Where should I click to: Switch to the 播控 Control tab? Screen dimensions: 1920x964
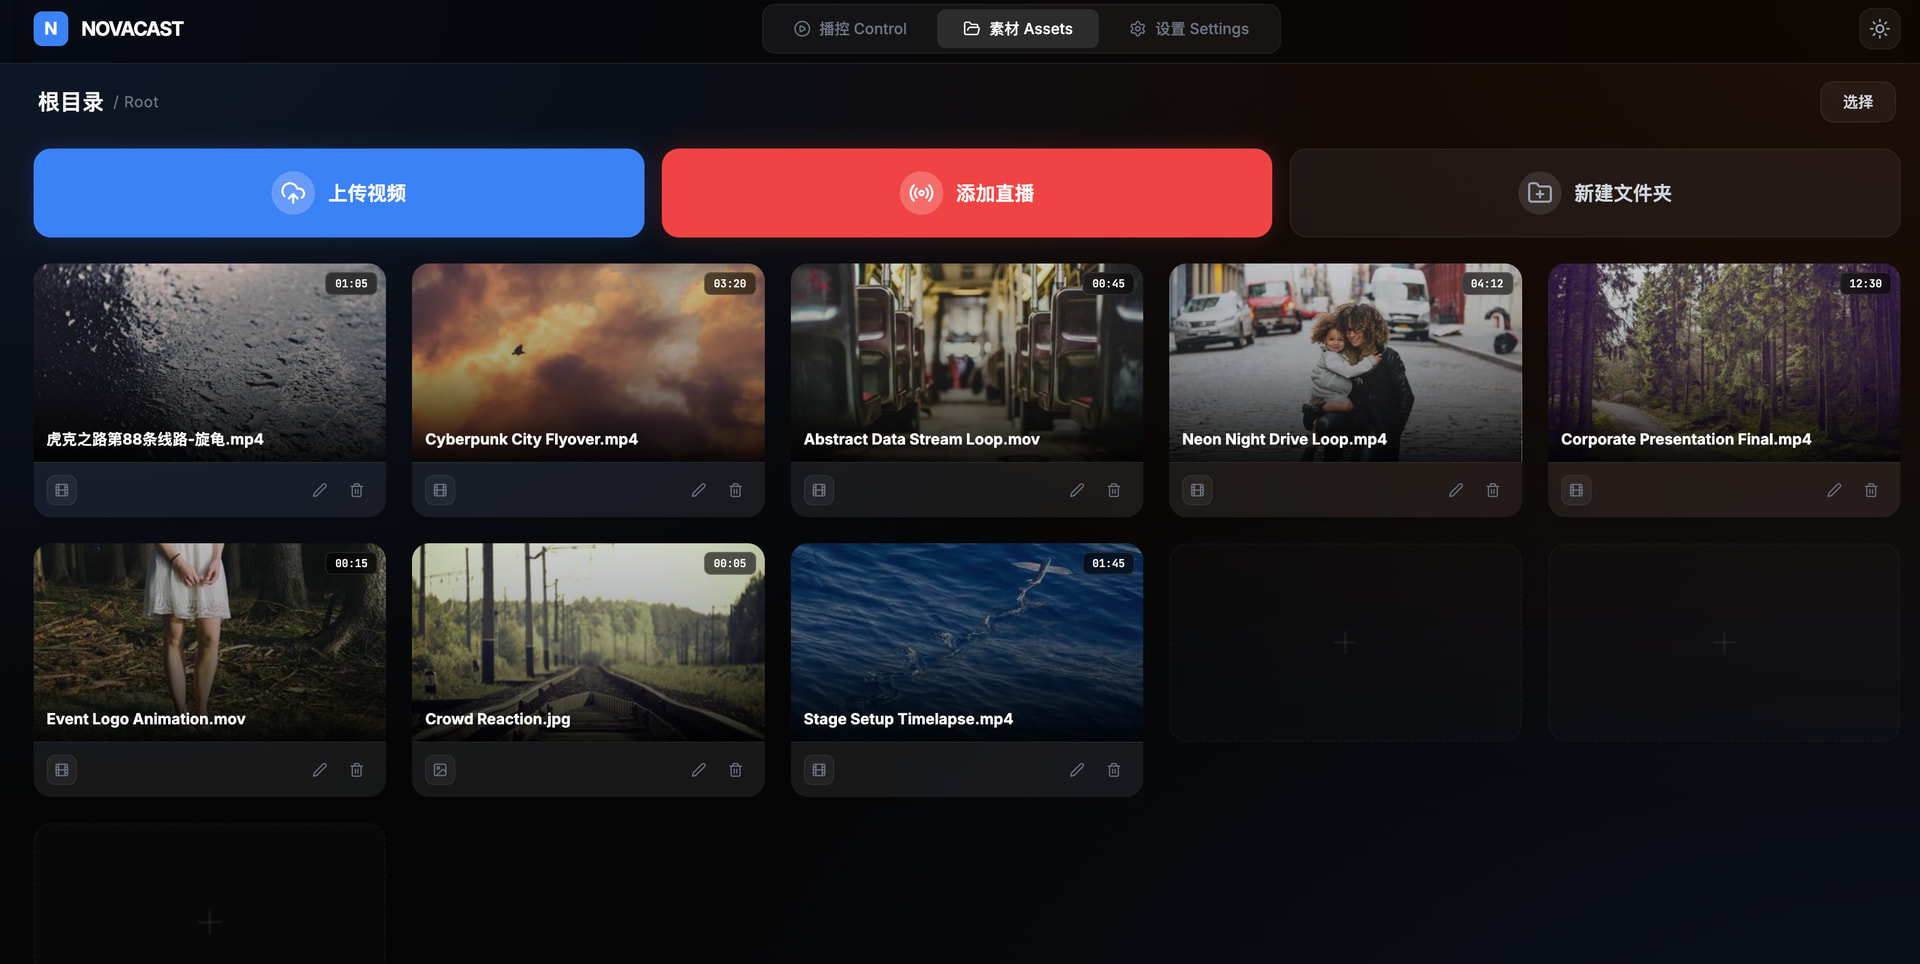(x=850, y=29)
